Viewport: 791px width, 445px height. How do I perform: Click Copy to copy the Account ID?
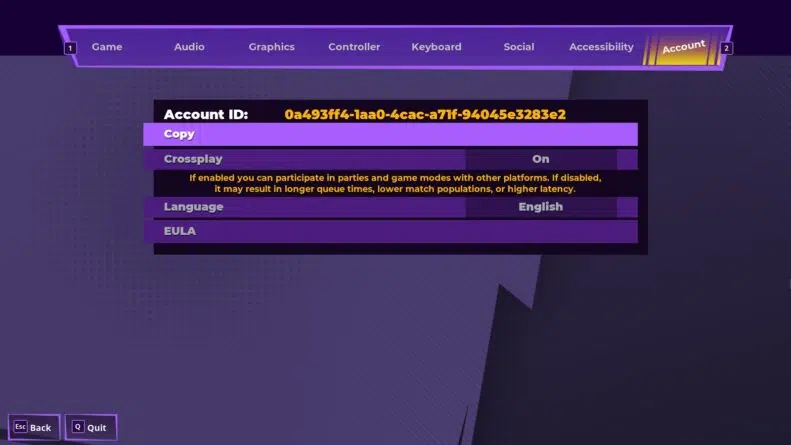(x=390, y=134)
